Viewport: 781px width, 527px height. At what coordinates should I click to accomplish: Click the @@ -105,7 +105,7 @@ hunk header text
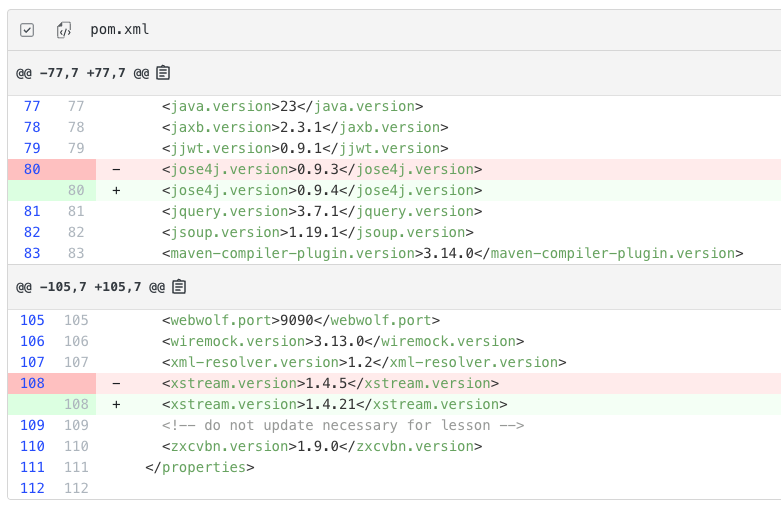pos(90,287)
